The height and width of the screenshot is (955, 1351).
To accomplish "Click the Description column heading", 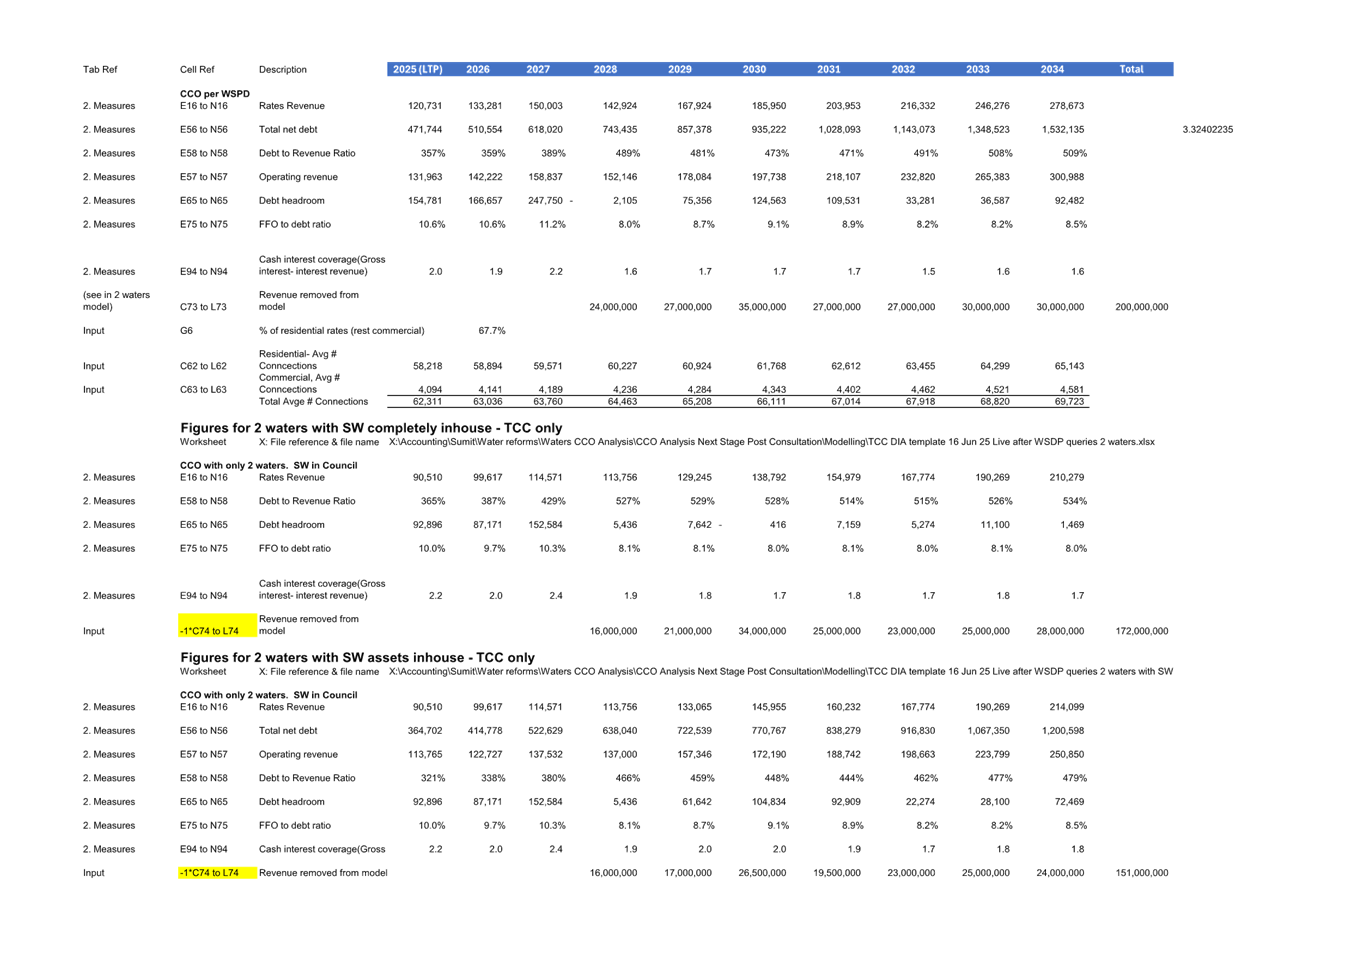I will [282, 69].
